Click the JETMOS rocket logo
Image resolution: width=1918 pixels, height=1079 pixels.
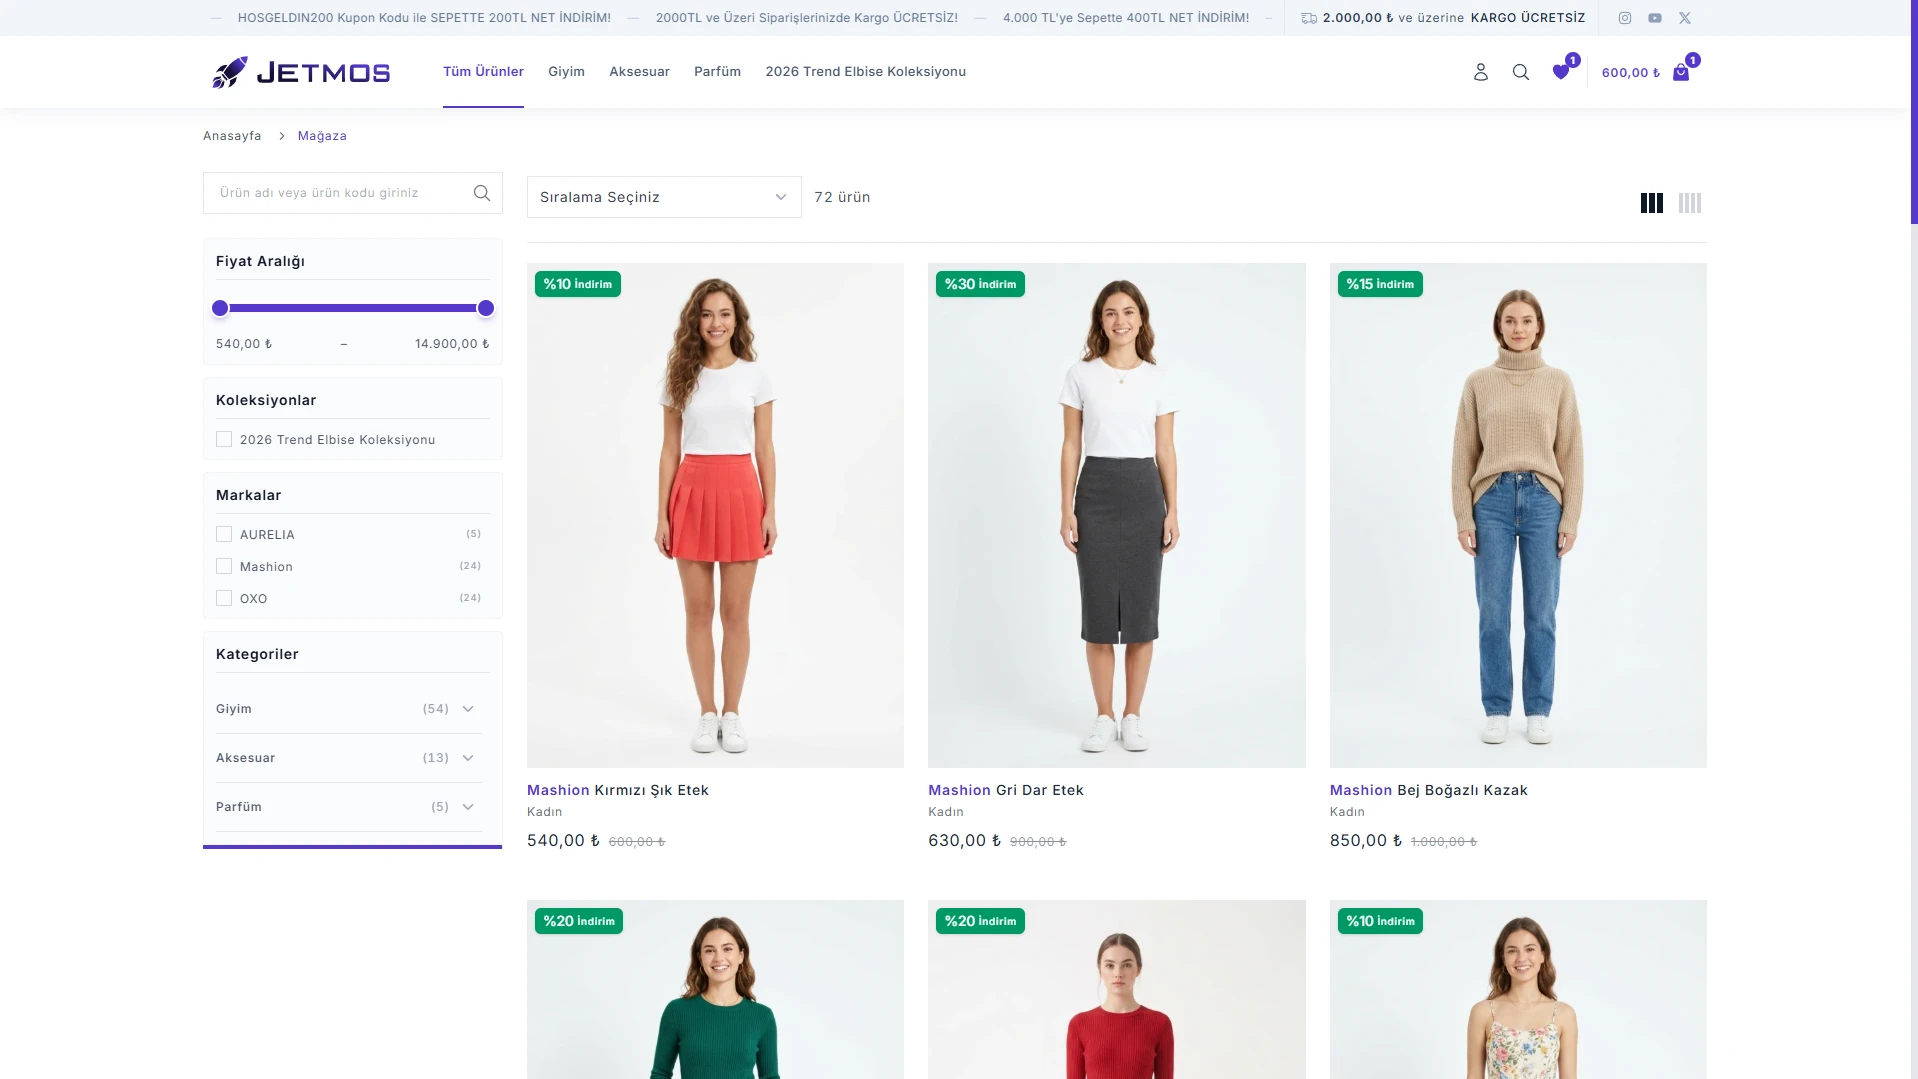point(301,72)
